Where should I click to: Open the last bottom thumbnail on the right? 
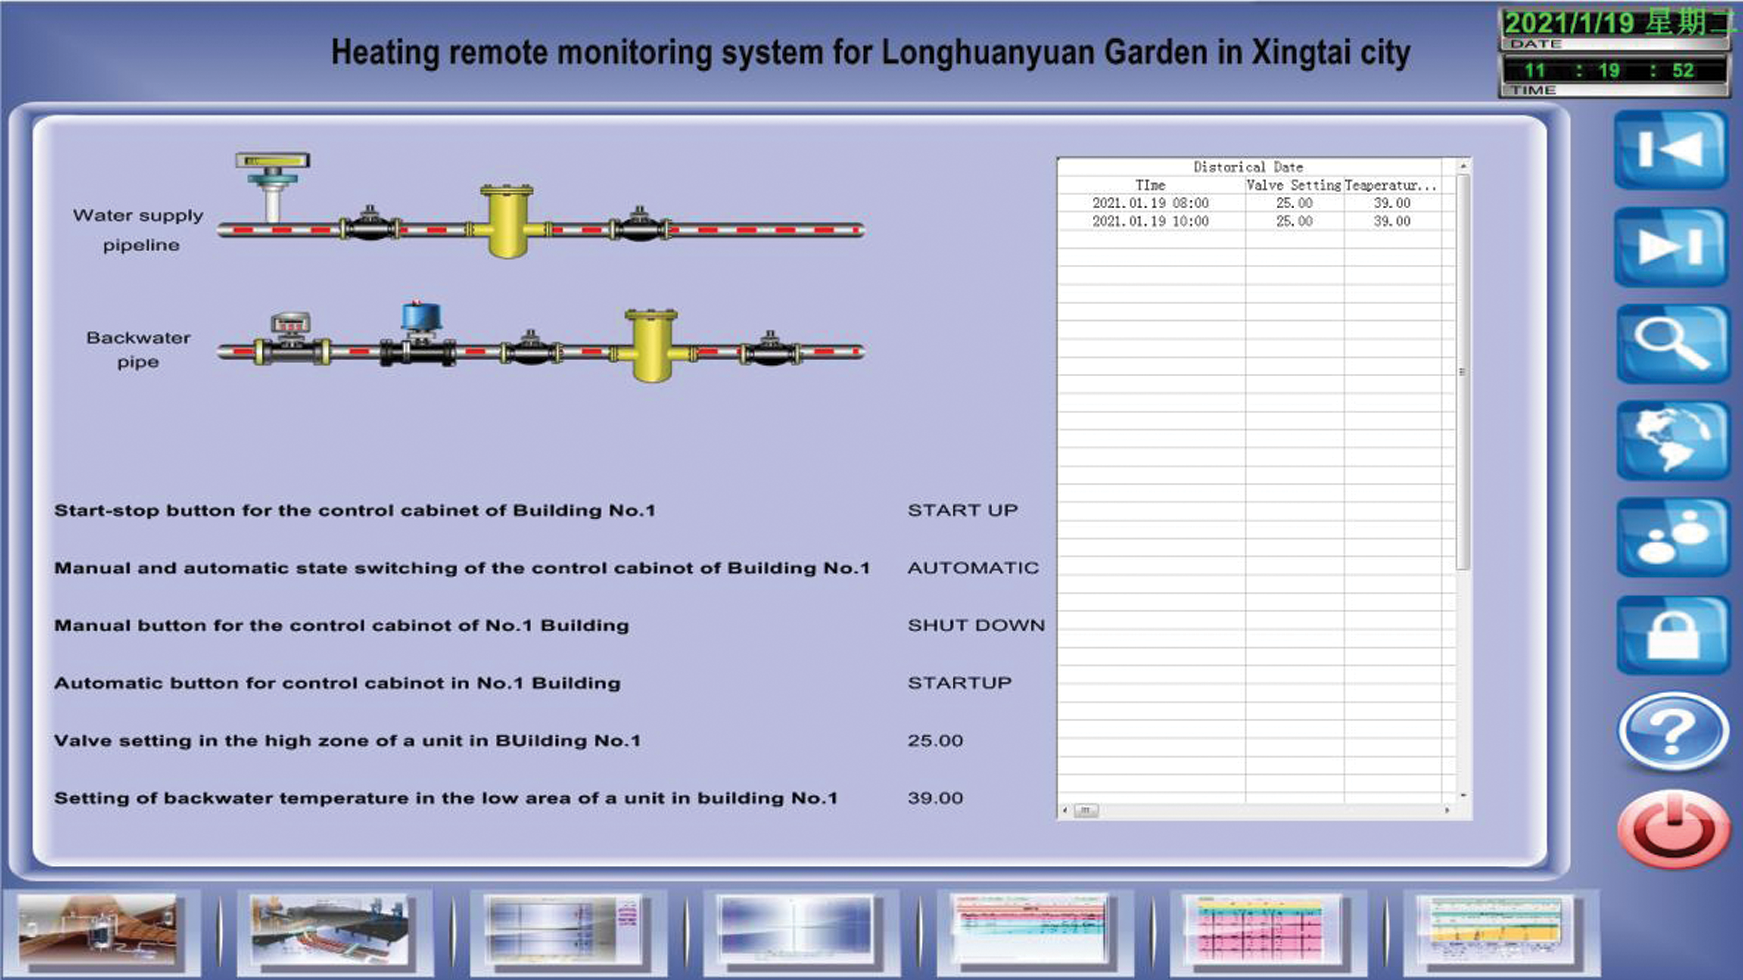pos(1496,933)
